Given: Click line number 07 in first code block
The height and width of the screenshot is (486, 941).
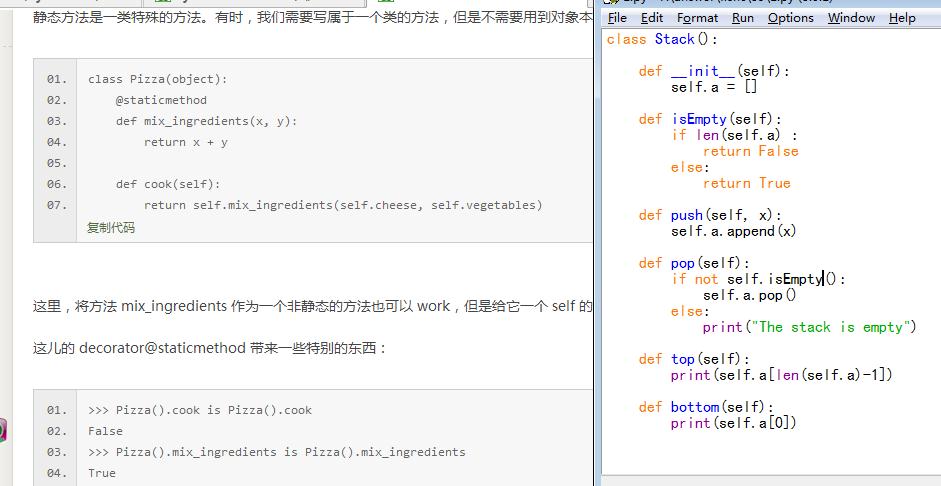Looking at the screenshot, I should [x=56, y=205].
